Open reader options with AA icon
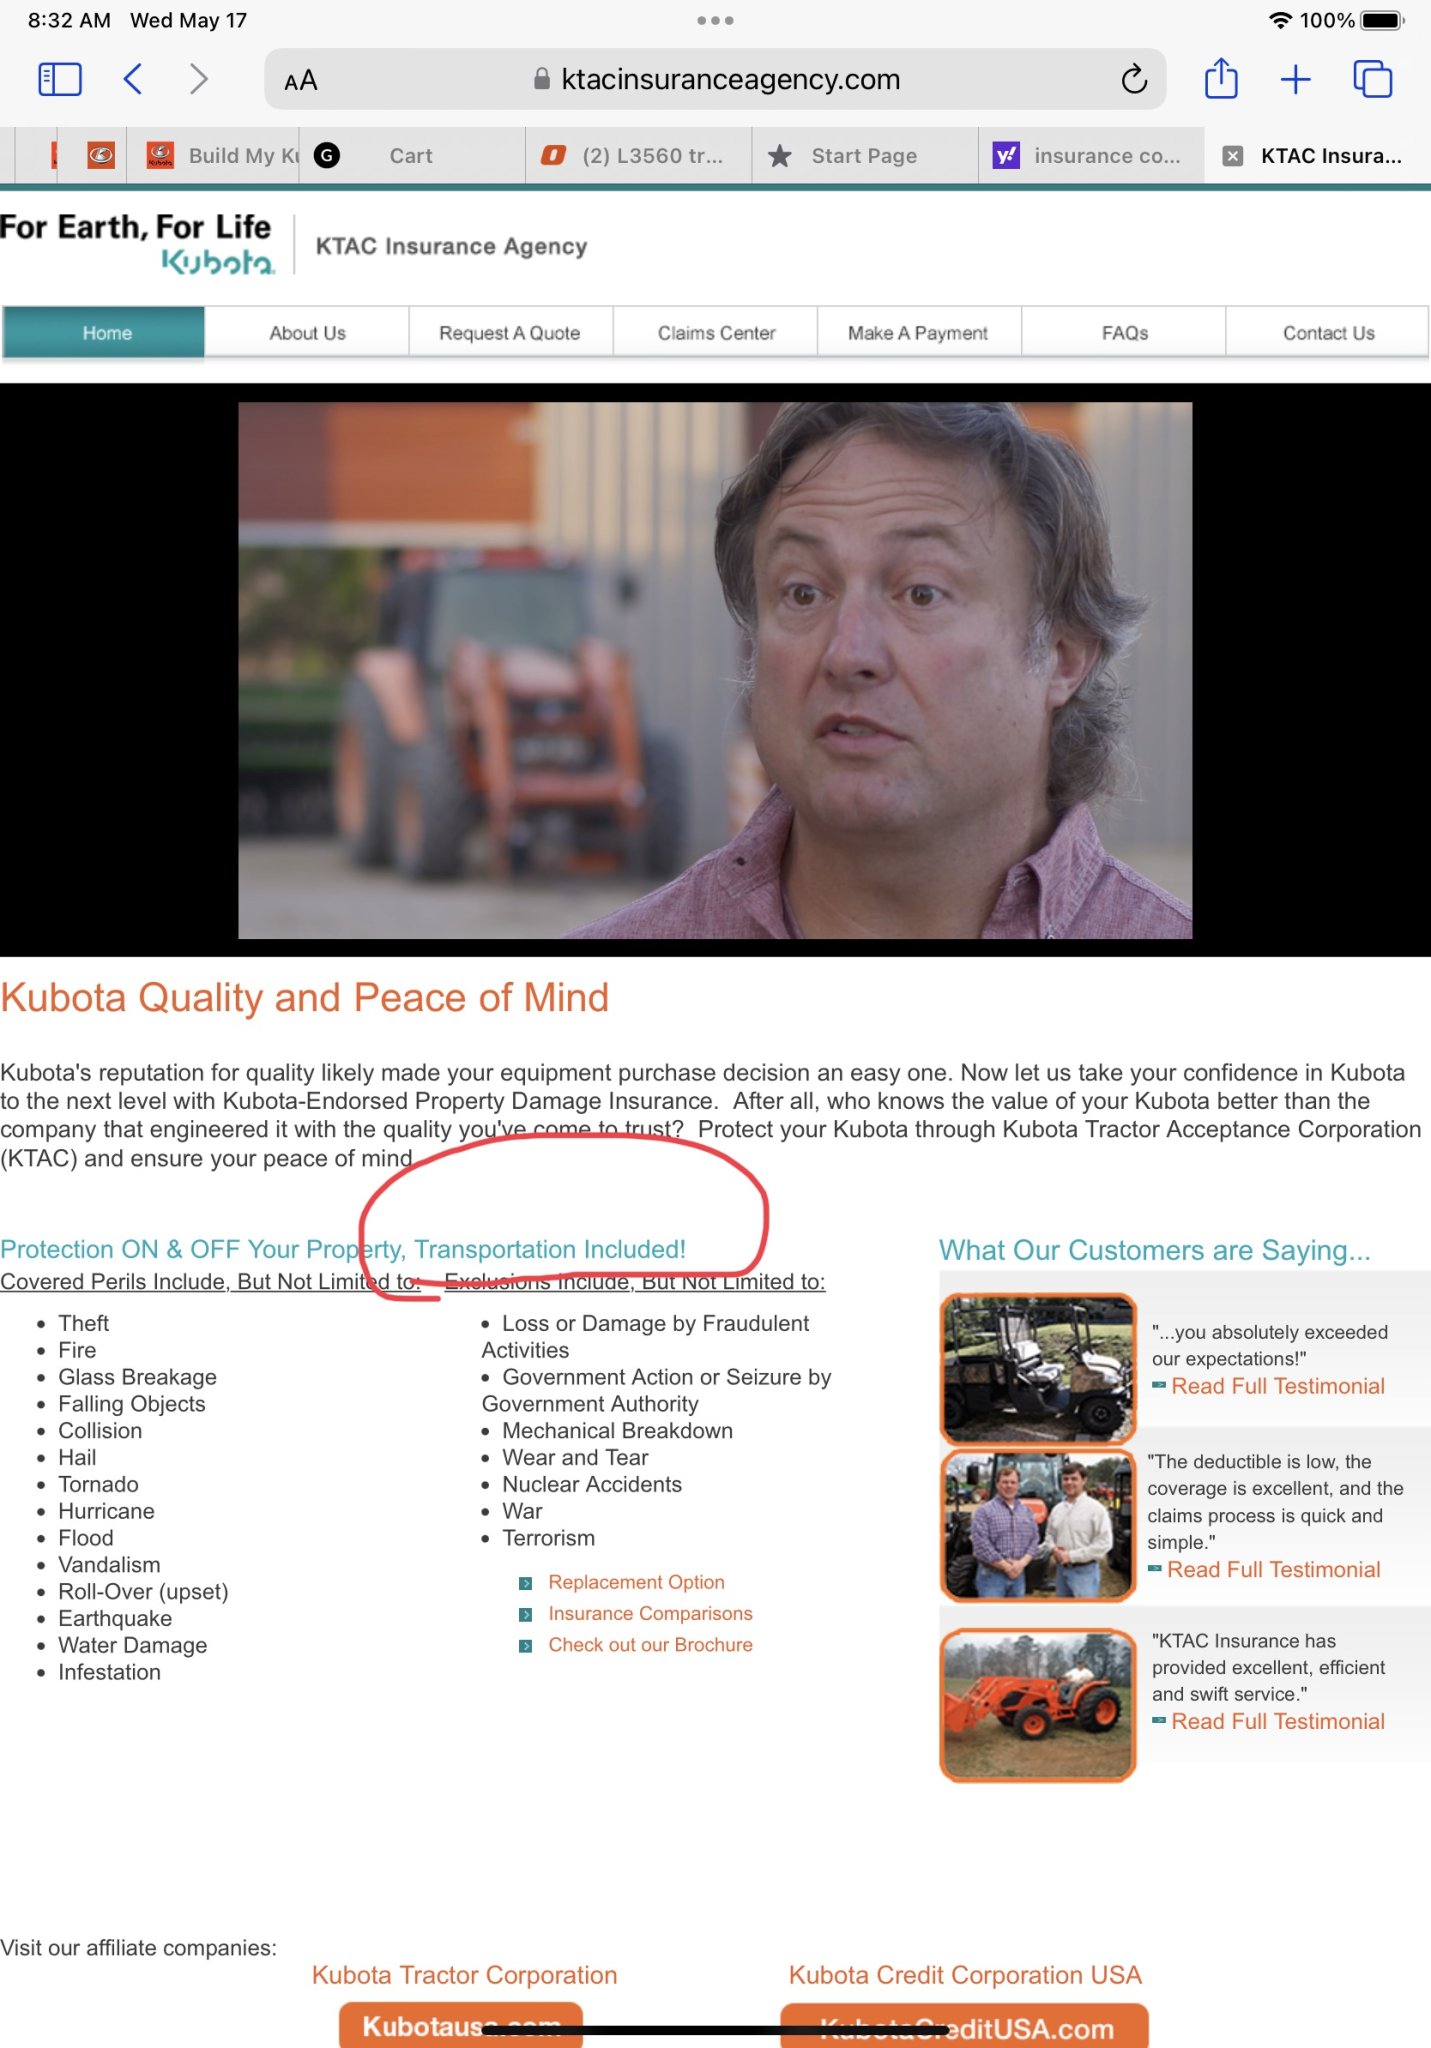Screen dimensions: 1431x2048 point(300,80)
